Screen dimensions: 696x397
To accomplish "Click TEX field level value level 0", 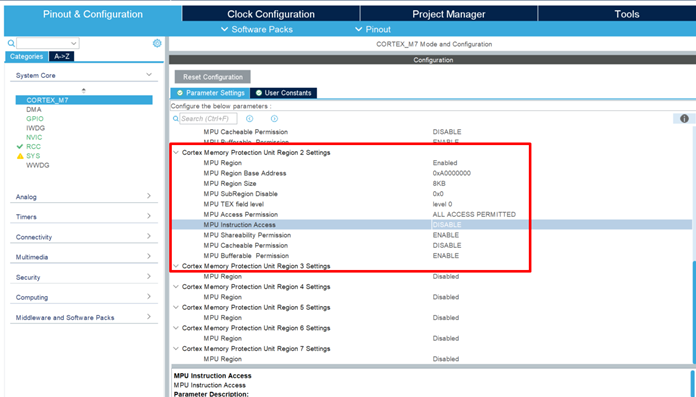I will point(442,204).
